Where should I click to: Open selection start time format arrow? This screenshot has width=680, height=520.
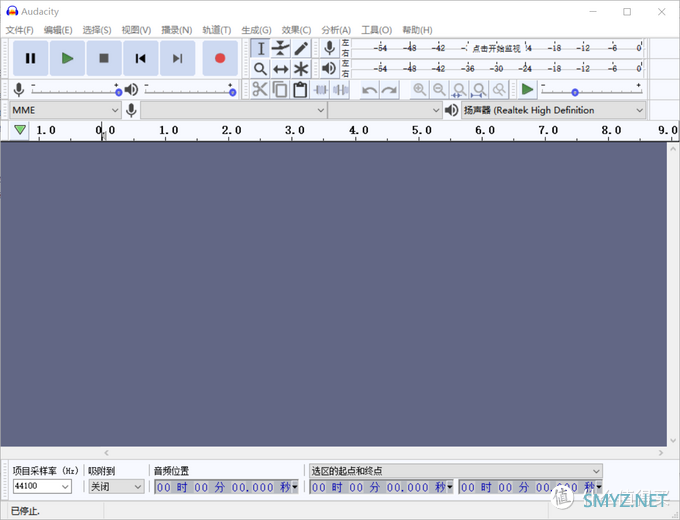pyautogui.click(x=450, y=487)
